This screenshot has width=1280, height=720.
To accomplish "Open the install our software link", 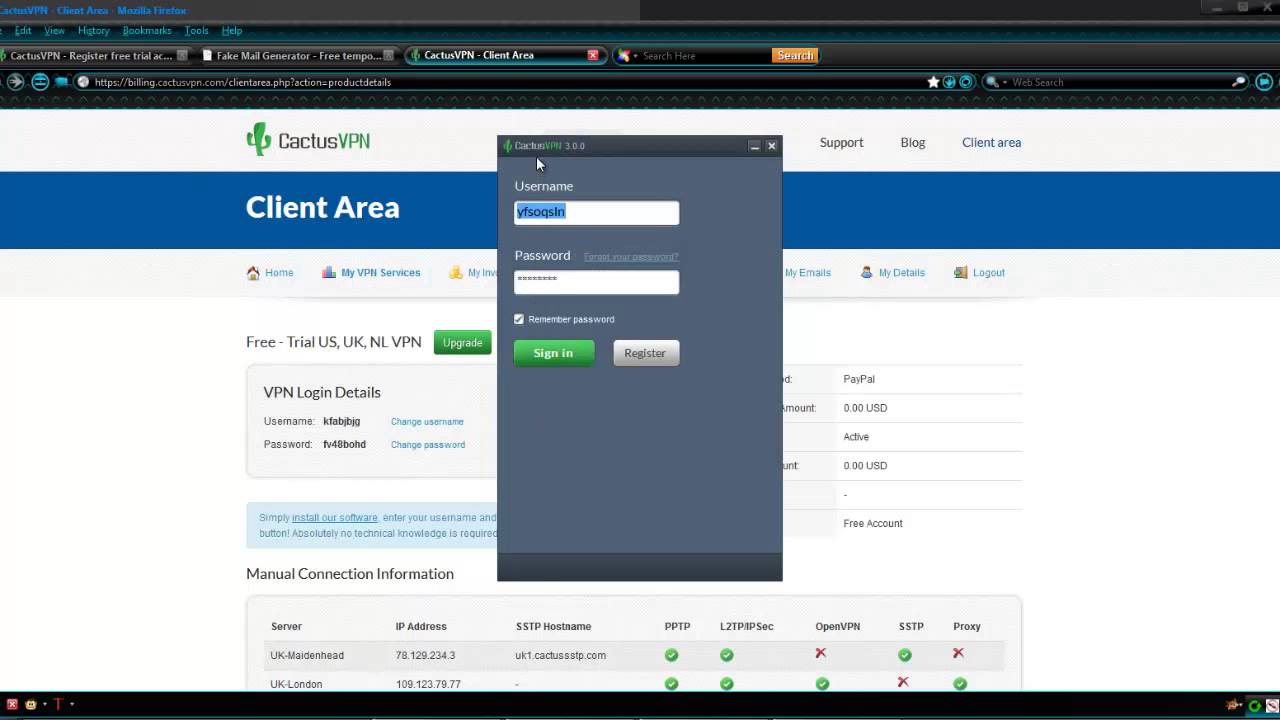I will tap(335, 518).
